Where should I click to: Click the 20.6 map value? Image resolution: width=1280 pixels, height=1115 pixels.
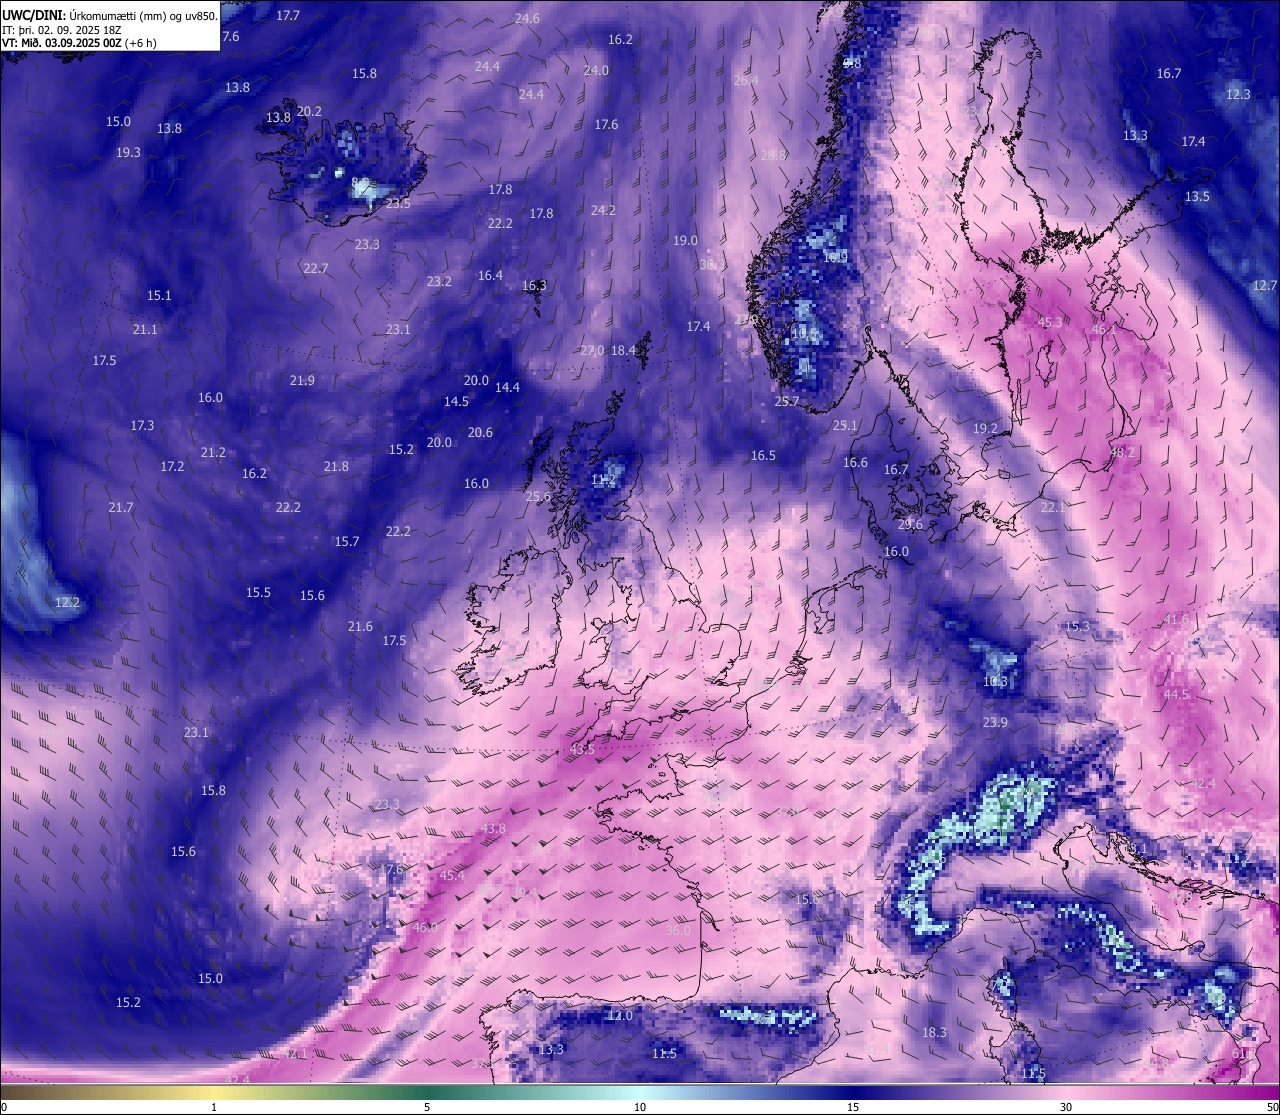480,432
